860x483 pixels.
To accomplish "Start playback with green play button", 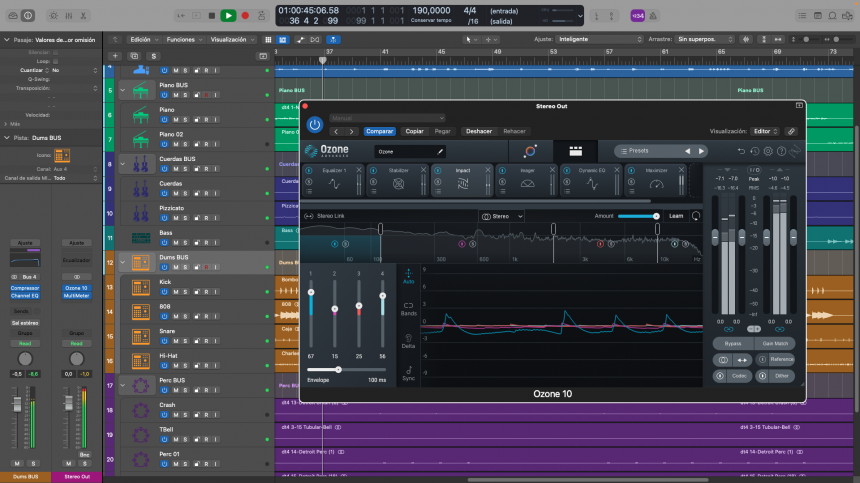I will [228, 16].
